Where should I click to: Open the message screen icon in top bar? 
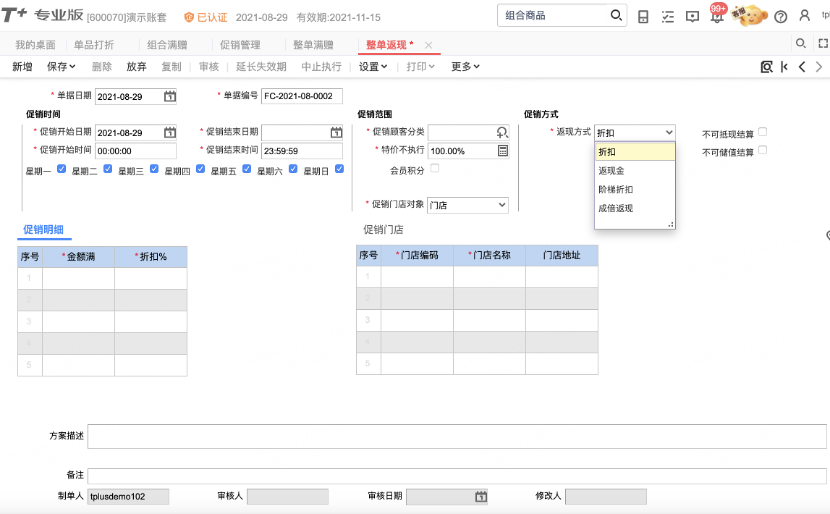(x=692, y=16)
